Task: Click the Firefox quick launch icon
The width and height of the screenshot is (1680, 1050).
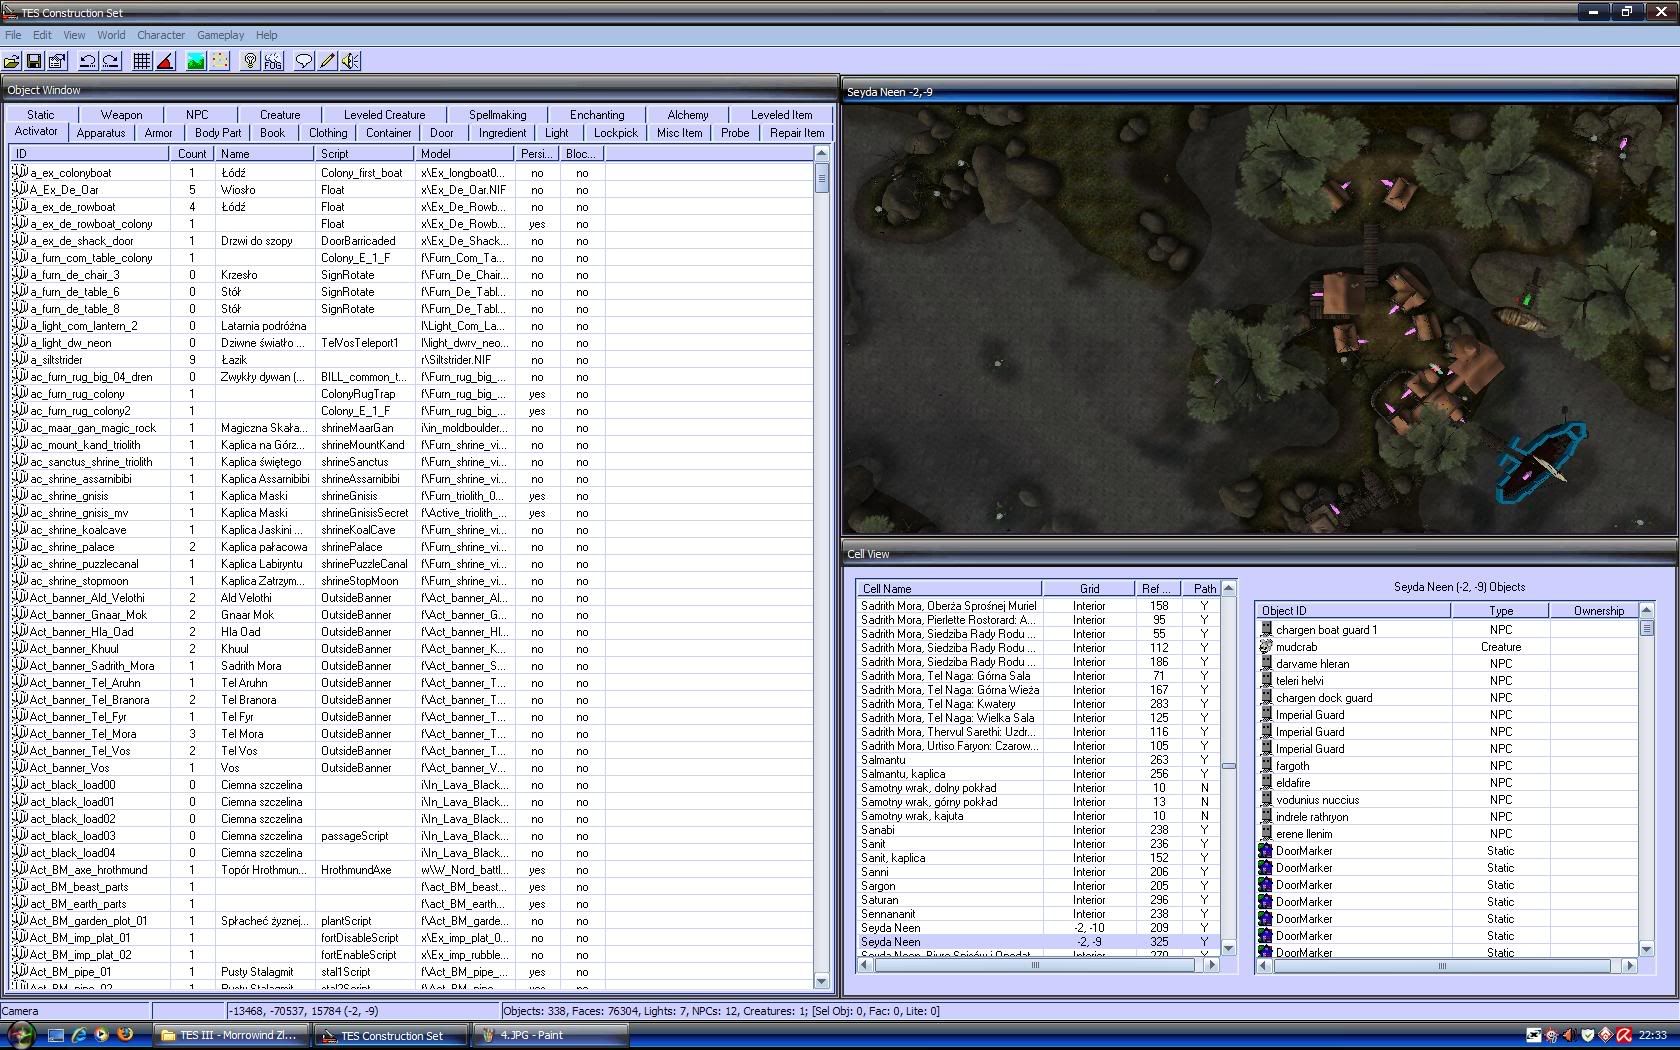Action: click(125, 1035)
